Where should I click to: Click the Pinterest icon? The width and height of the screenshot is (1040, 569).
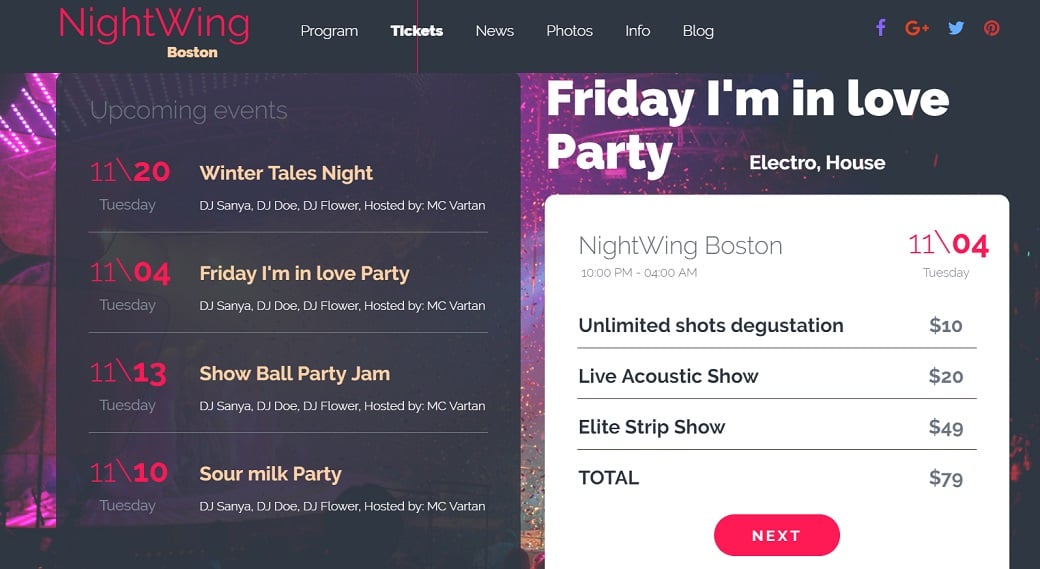[991, 28]
